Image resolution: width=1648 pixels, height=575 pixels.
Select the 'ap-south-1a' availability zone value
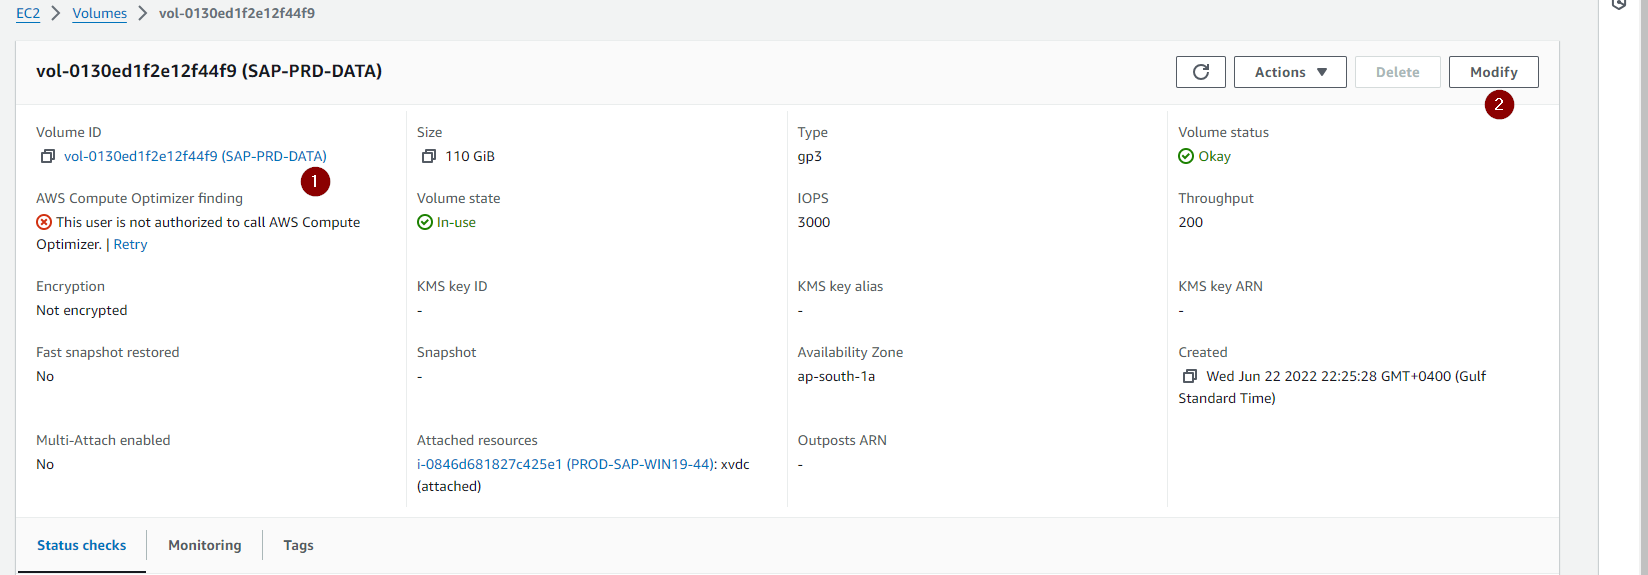836,376
